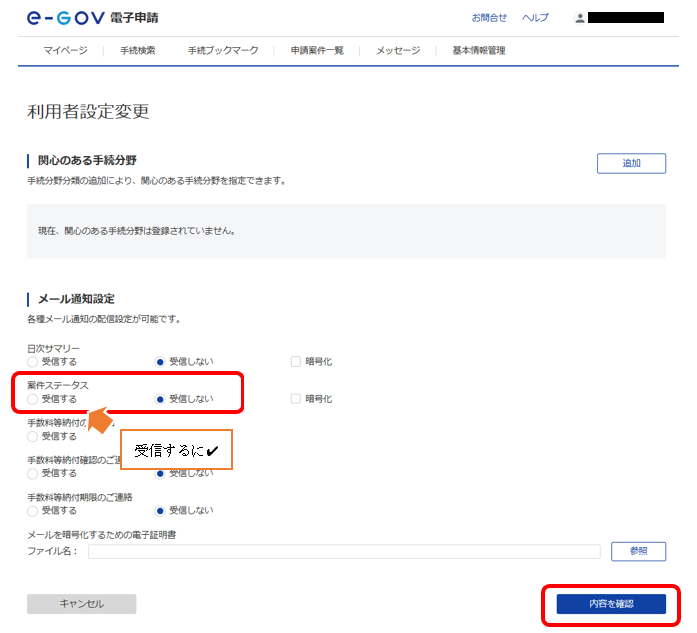Open メッセージ navigation item

click(398, 50)
